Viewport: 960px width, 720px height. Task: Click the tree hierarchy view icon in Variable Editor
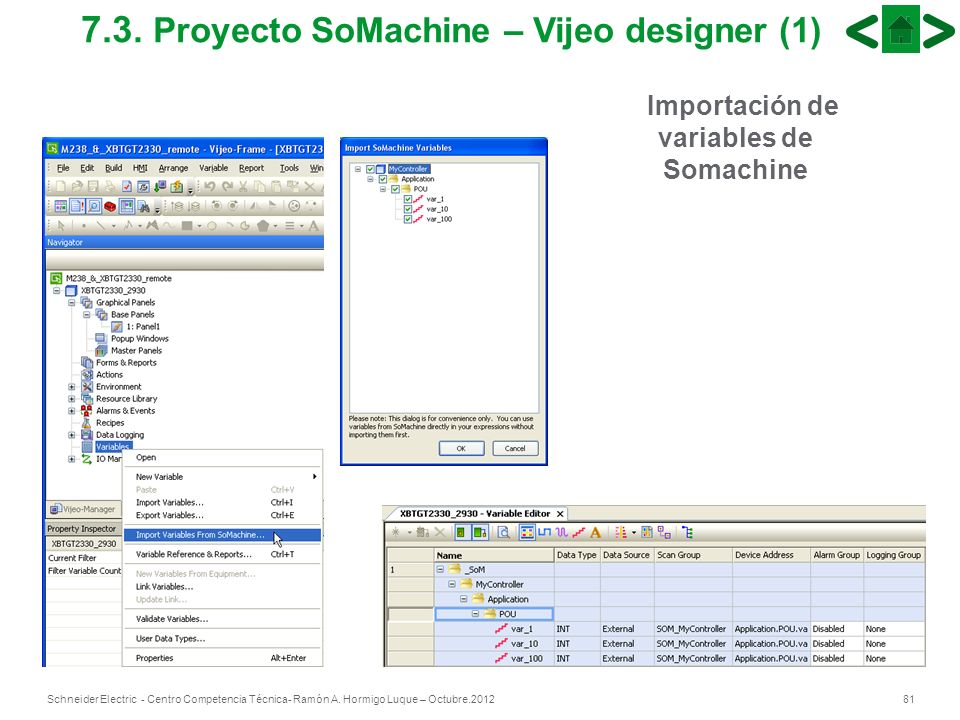pos(688,533)
